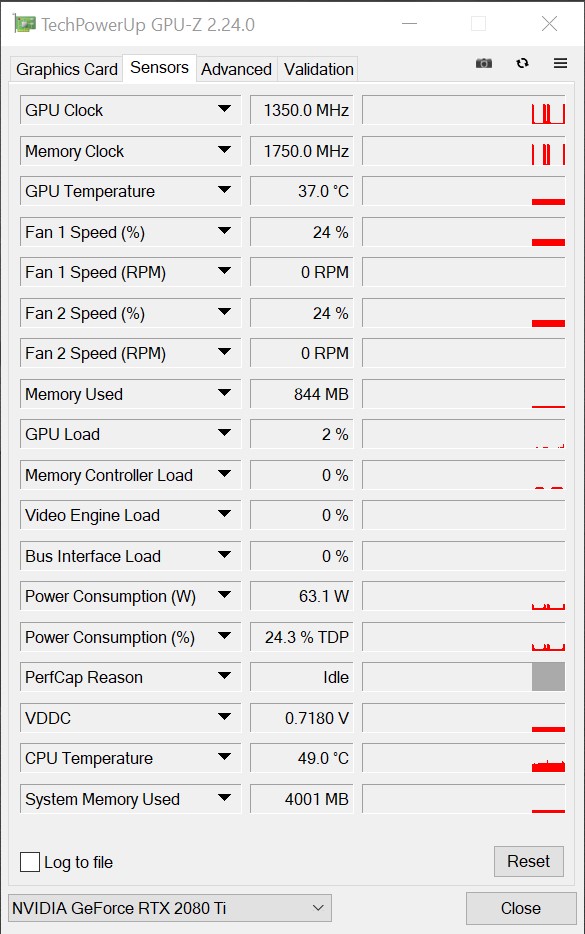
Task: Click the PerfCap Reason gray graph bar
Action: pyautogui.click(x=548, y=677)
